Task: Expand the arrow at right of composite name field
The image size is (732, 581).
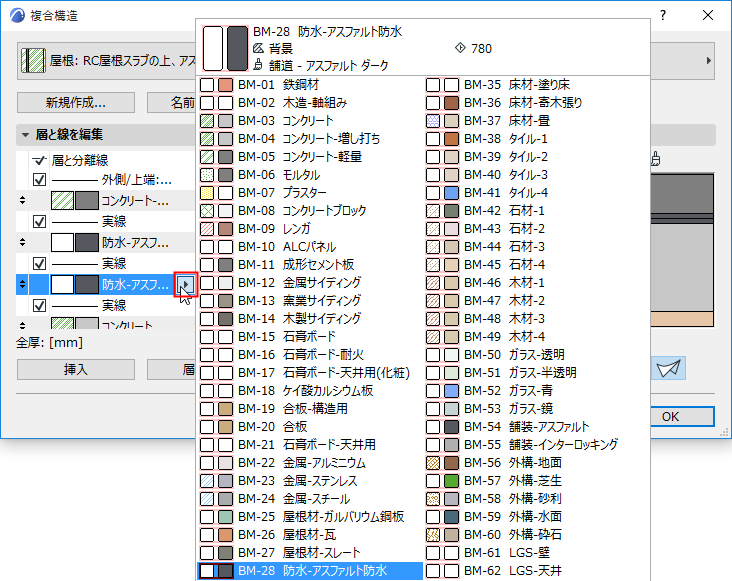Action: click(709, 61)
